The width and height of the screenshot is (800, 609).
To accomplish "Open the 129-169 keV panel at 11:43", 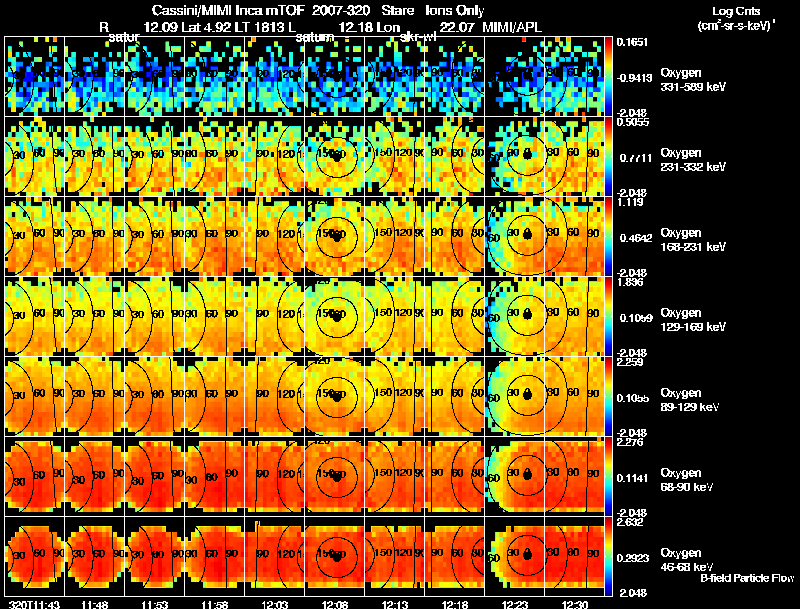I will click(35, 316).
